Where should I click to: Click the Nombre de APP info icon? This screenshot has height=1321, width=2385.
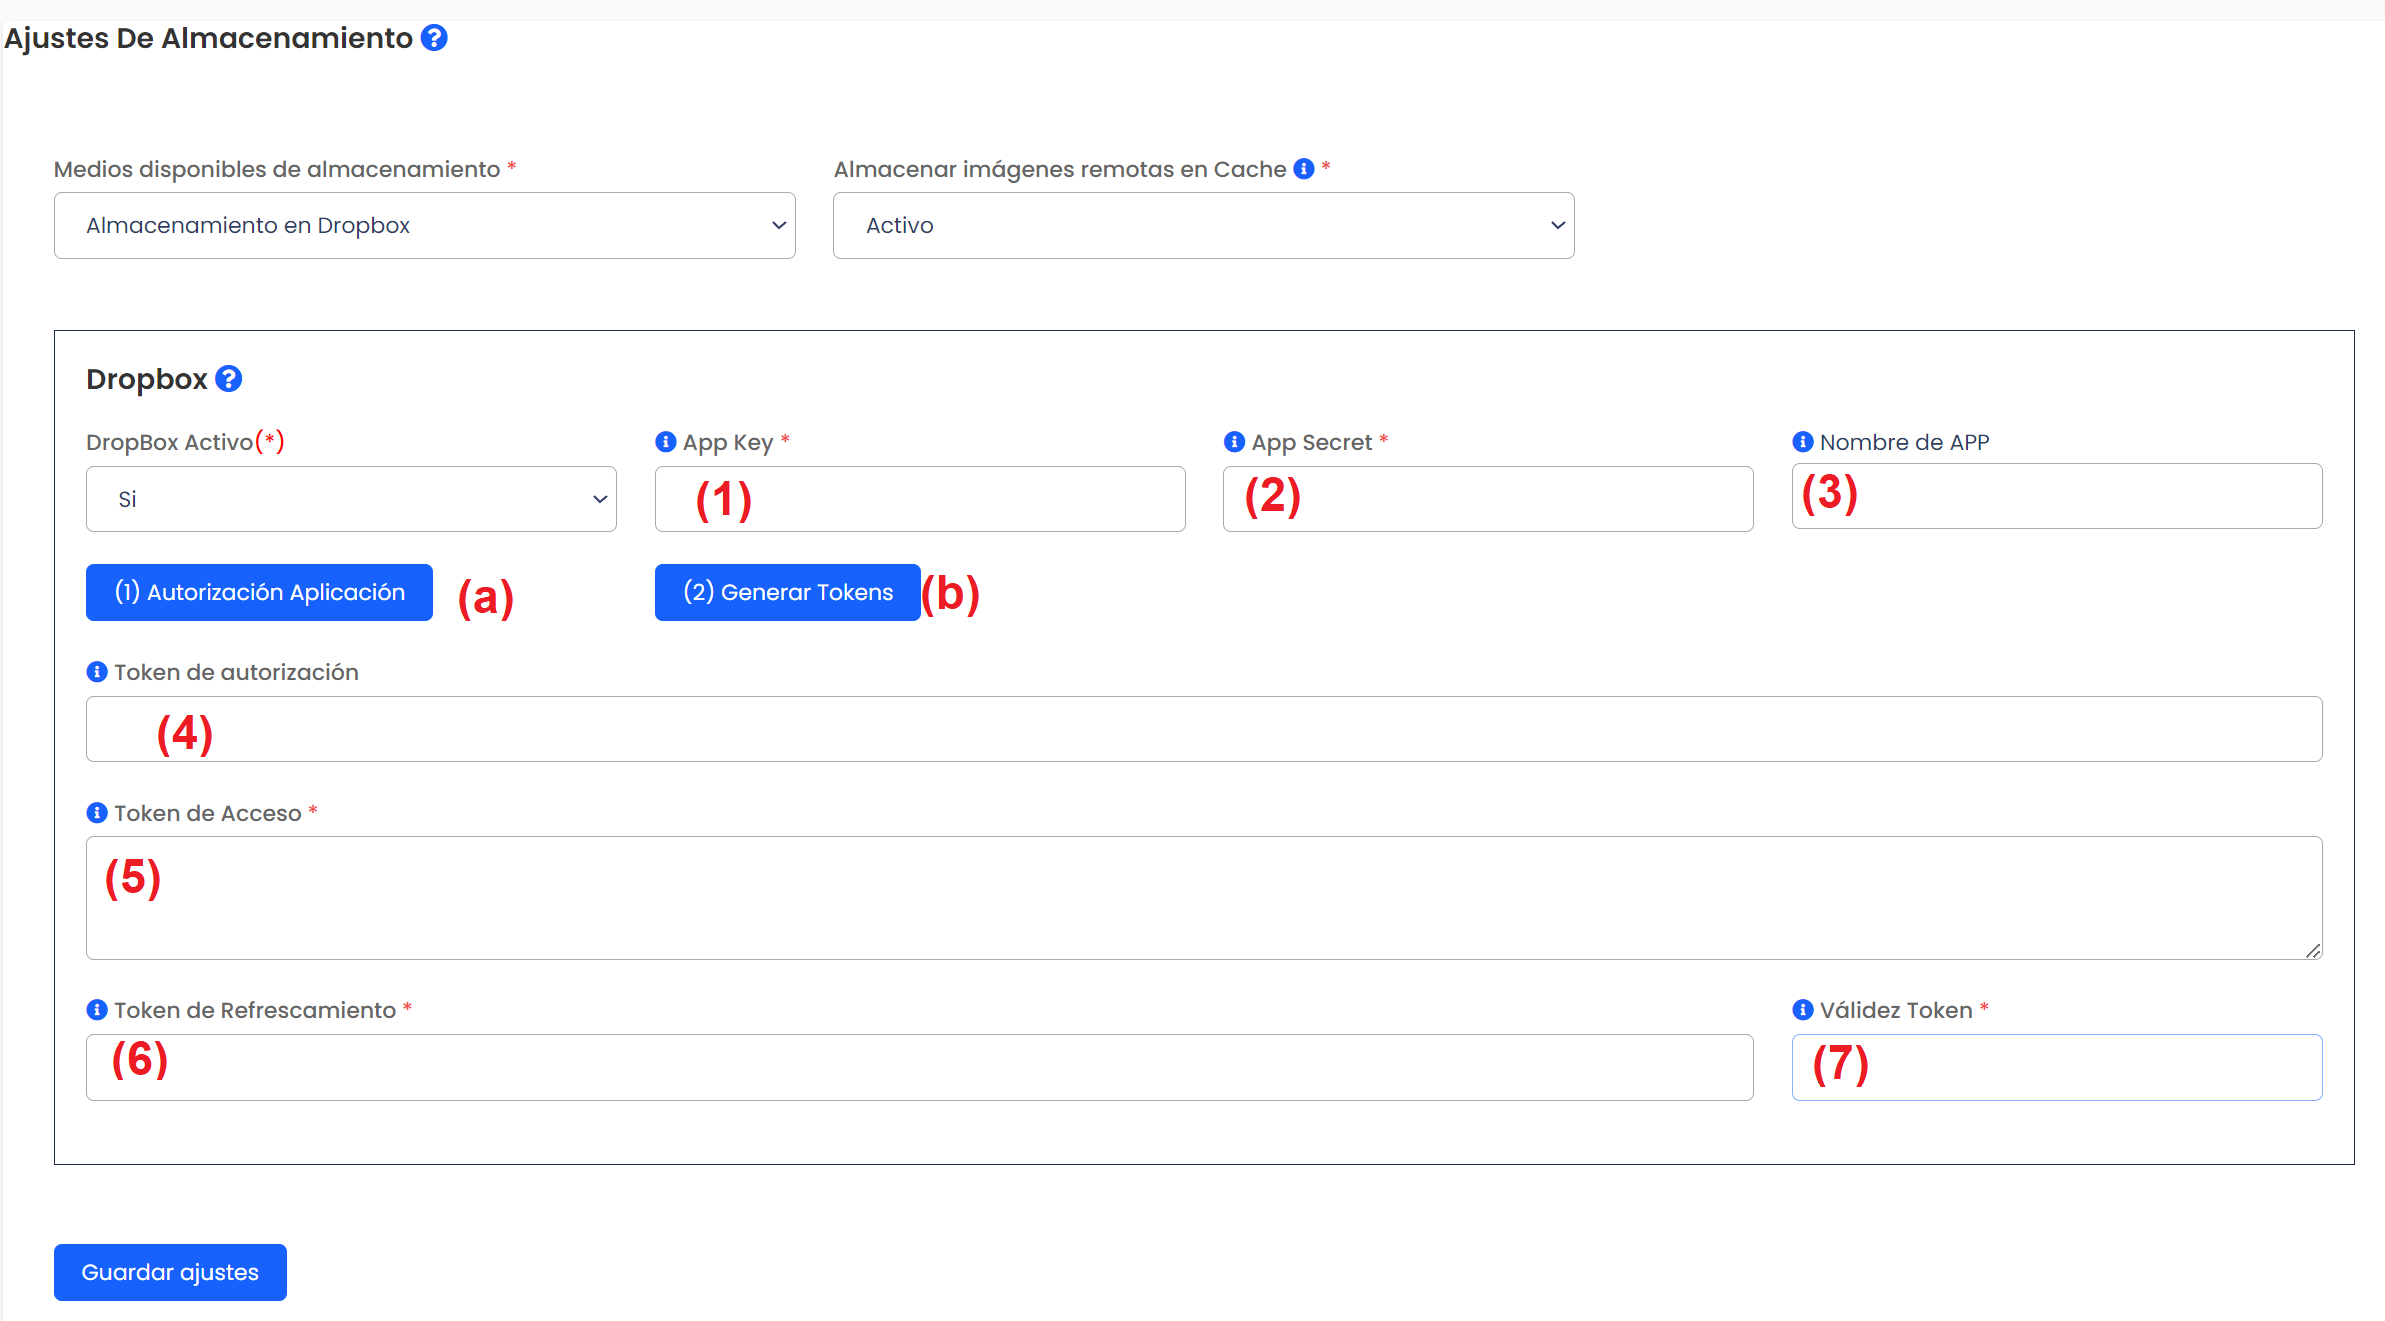point(1803,442)
